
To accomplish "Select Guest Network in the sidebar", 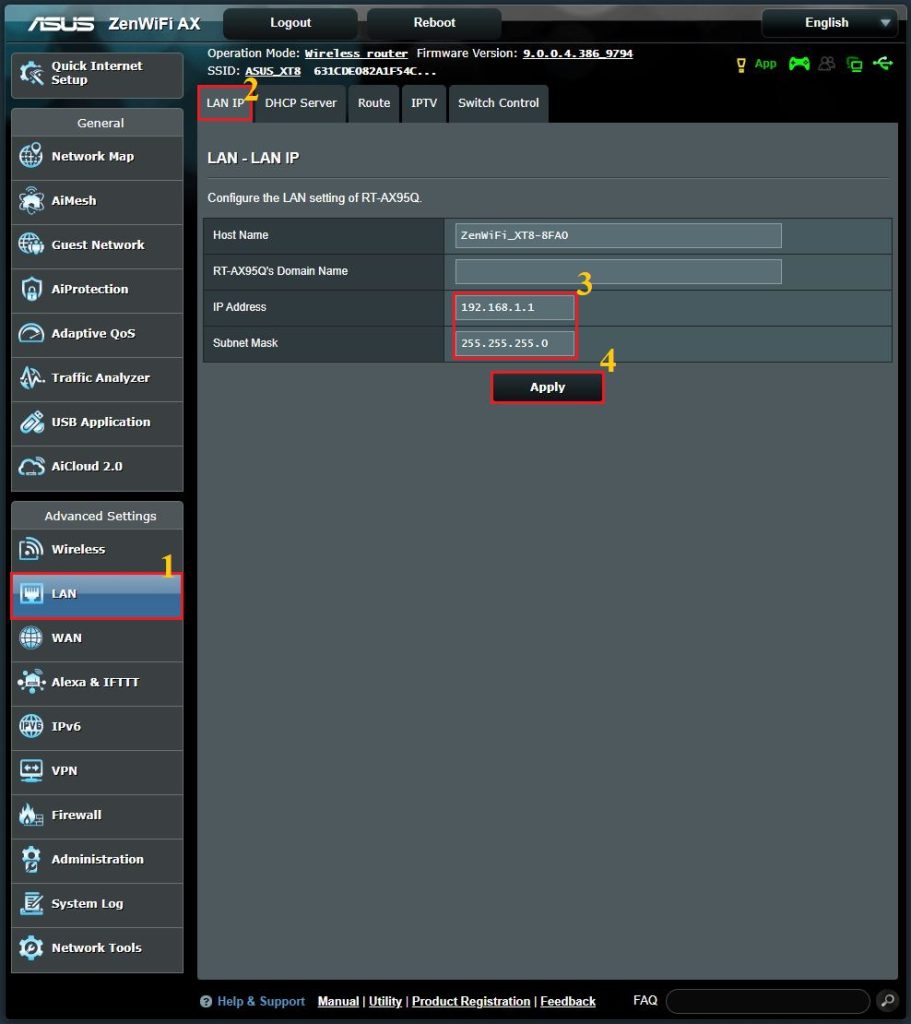I will point(96,245).
